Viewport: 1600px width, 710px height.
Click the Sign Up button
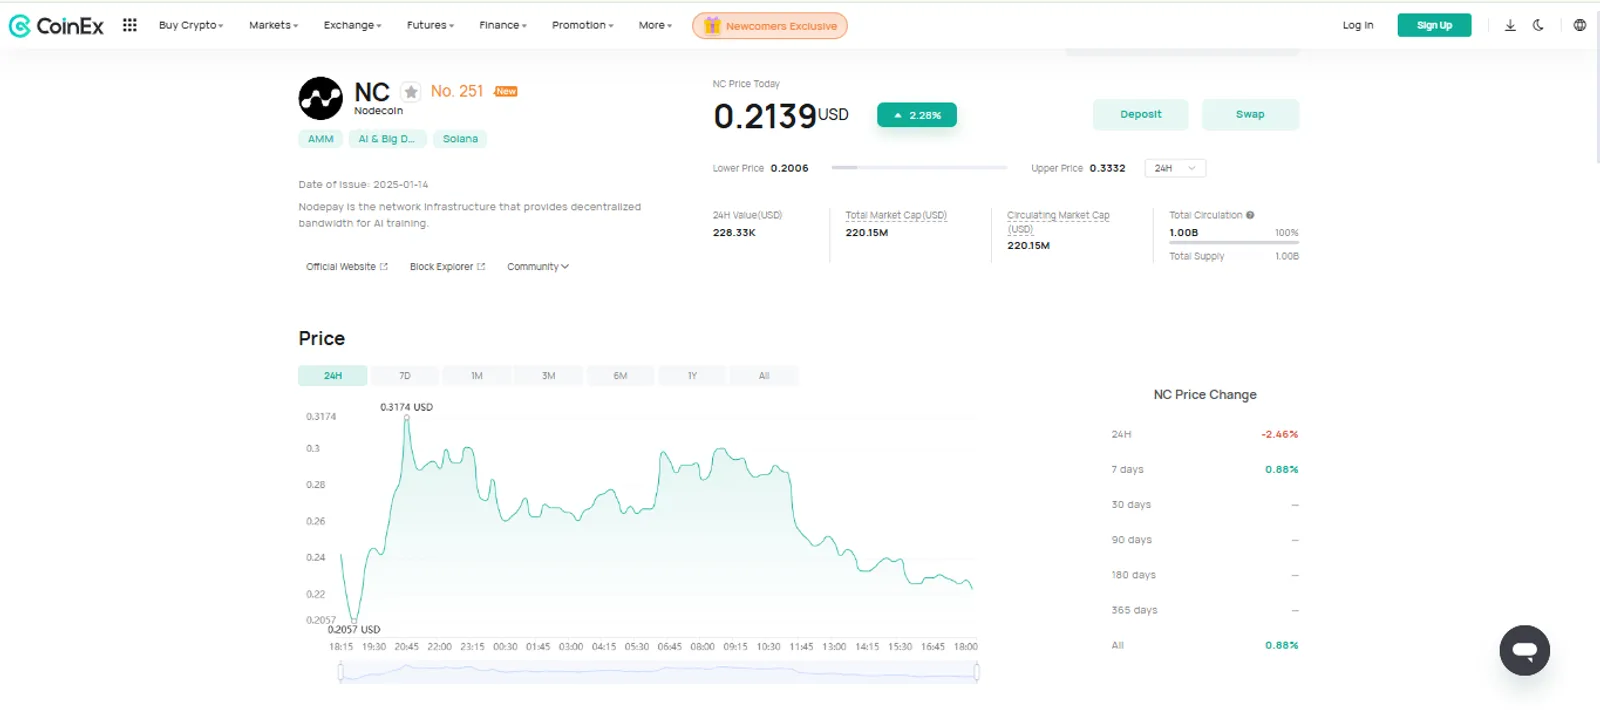click(x=1434, y=25)
